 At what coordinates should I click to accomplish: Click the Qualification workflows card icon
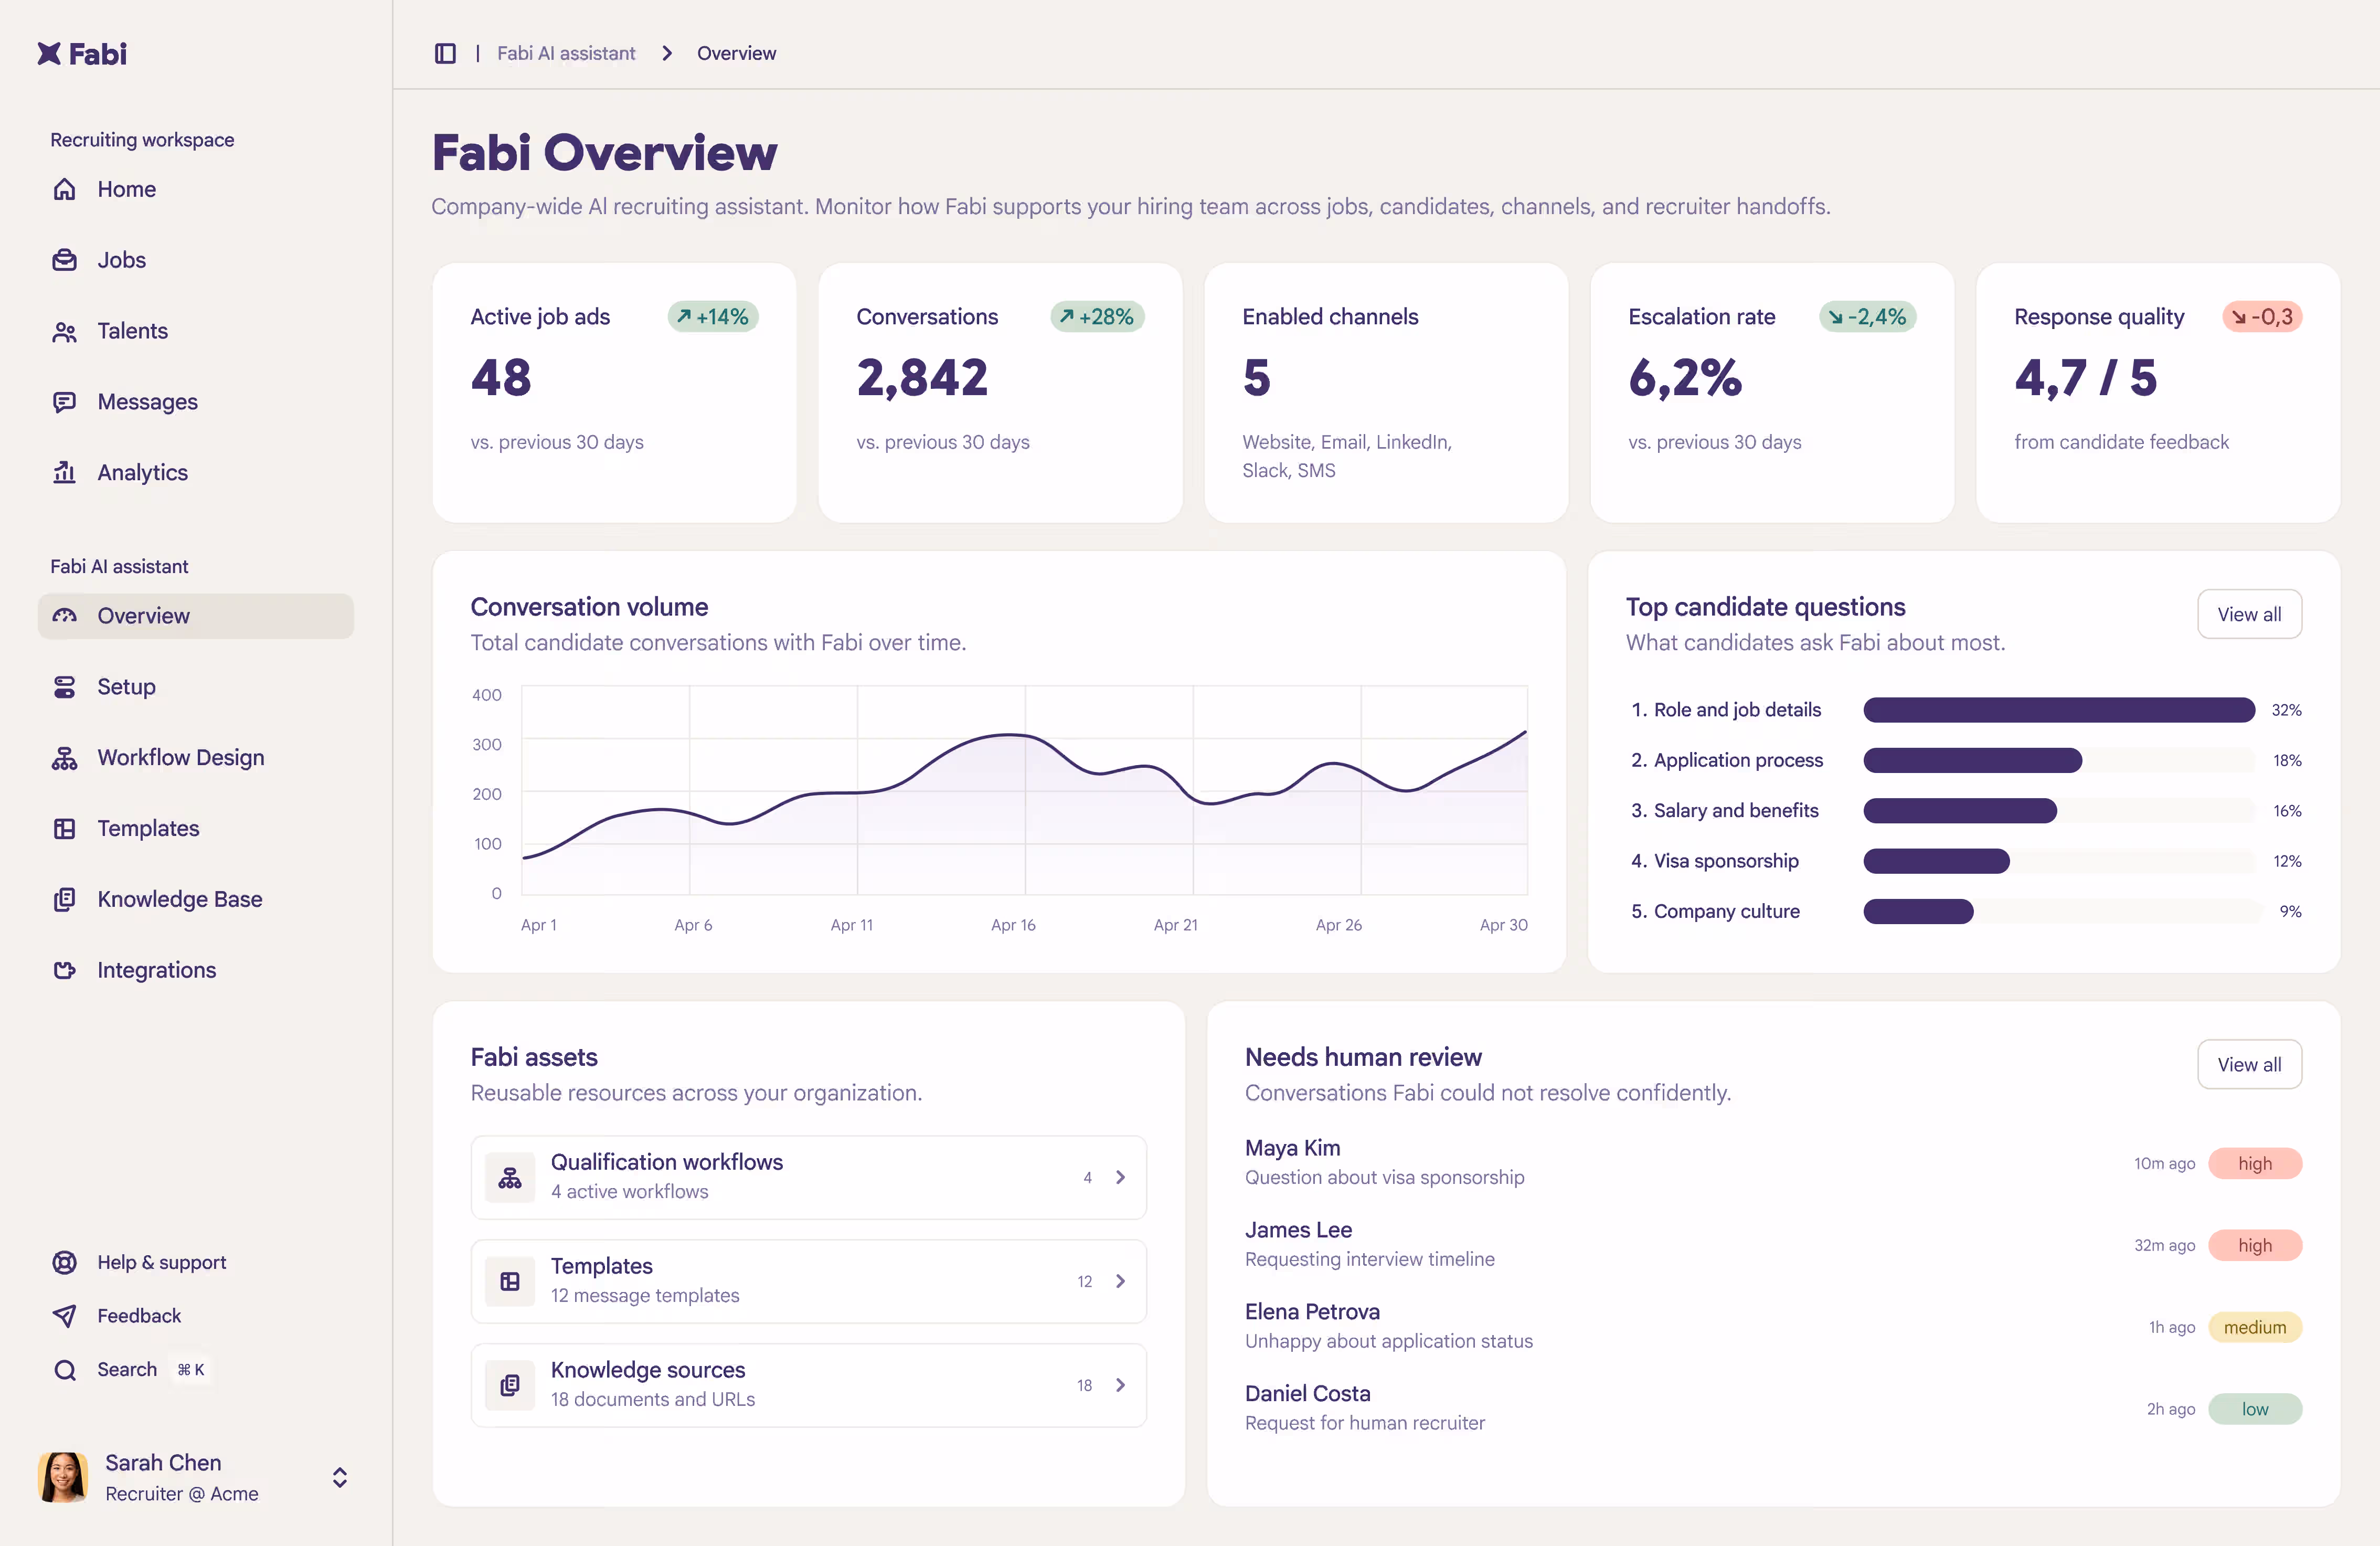510,1177
